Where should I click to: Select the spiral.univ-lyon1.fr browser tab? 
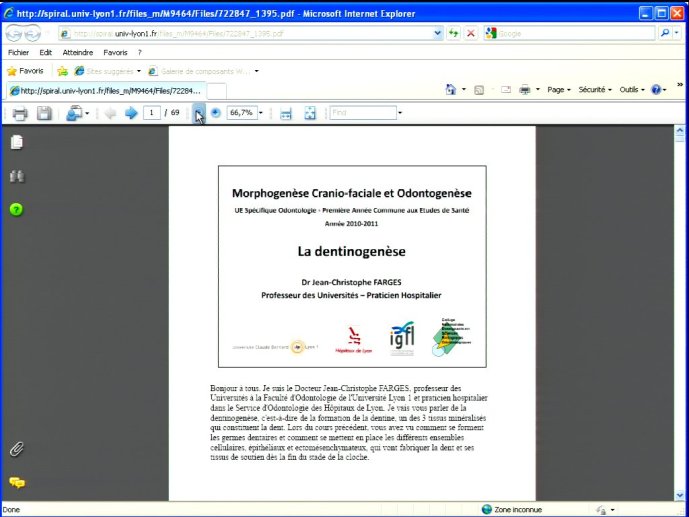coord(106,91)
